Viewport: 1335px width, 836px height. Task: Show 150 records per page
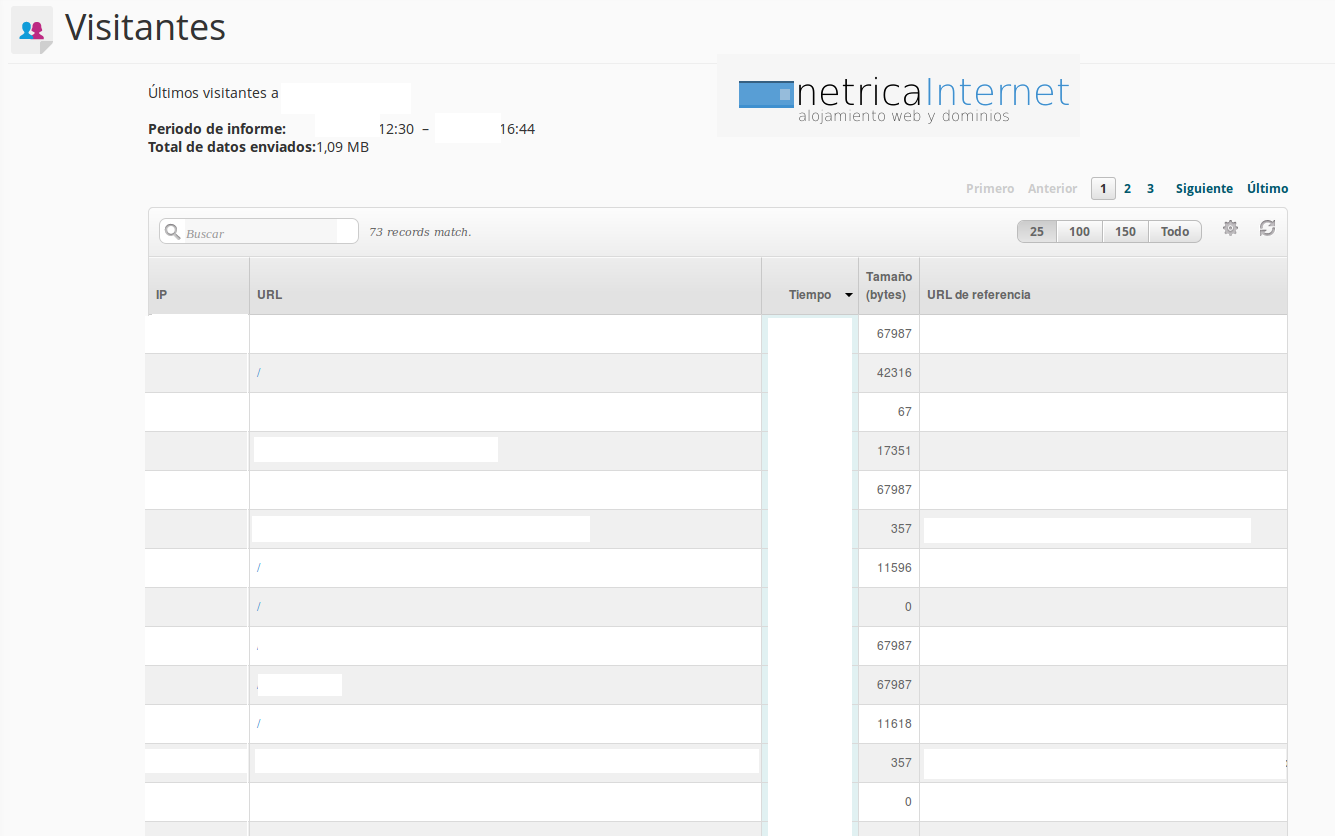[1125, 232]
